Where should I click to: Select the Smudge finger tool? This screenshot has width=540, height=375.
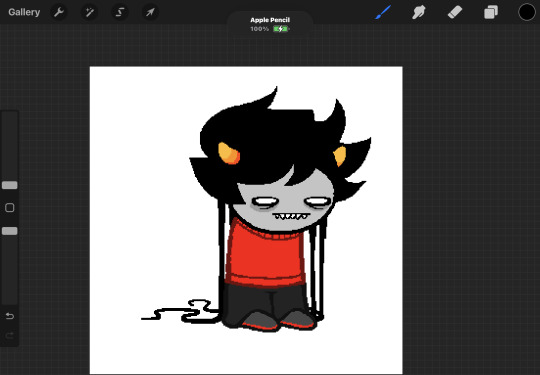[x=418, y=12]
